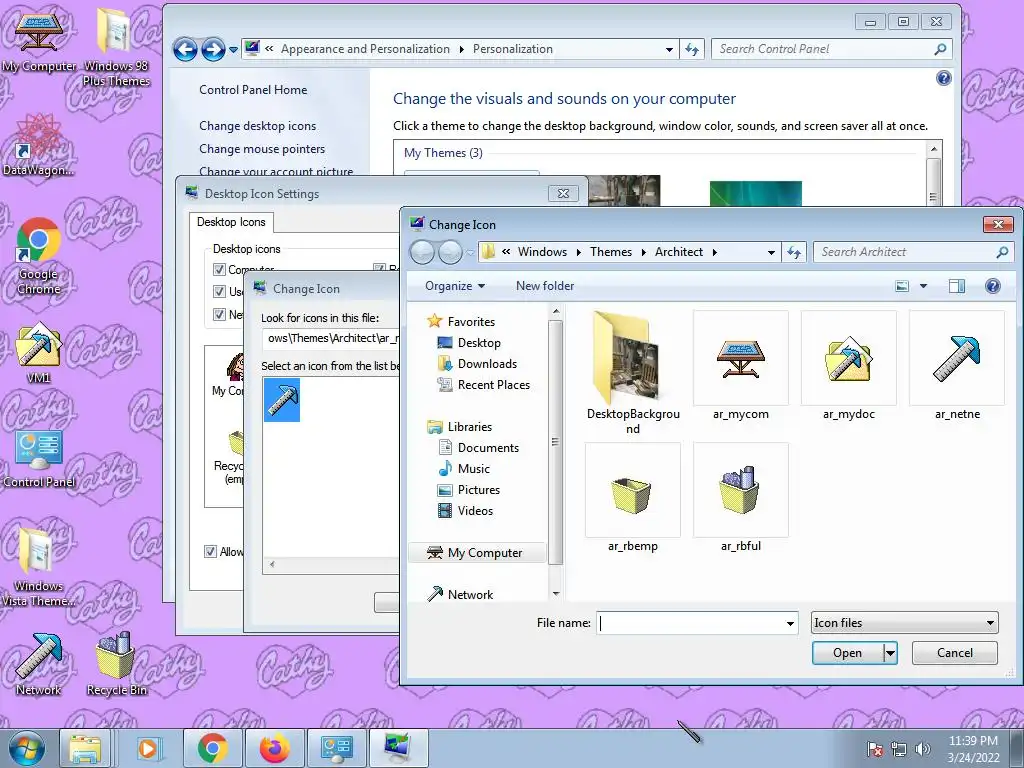Click New folder in toolbar
This screenshot has height=768, width=1024.
(545, 286)
